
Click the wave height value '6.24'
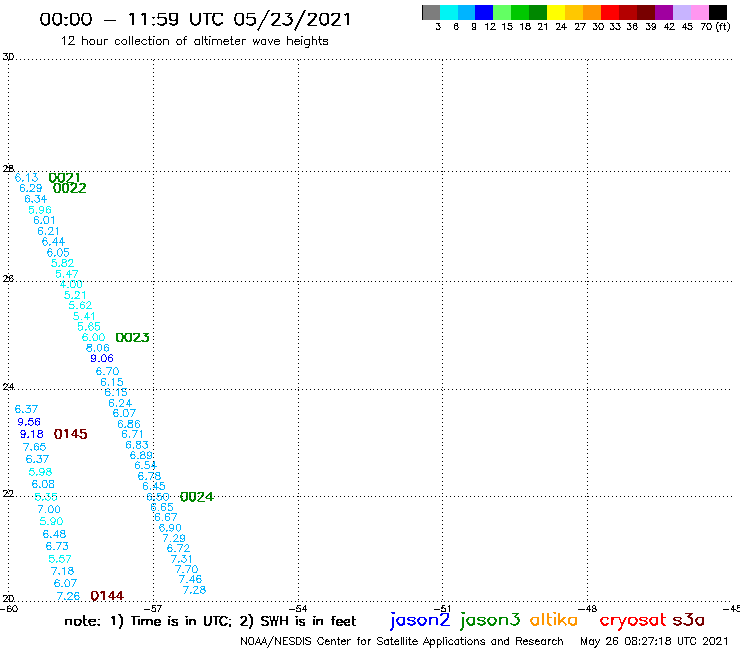pyautogui.click(x=120, y=403)
